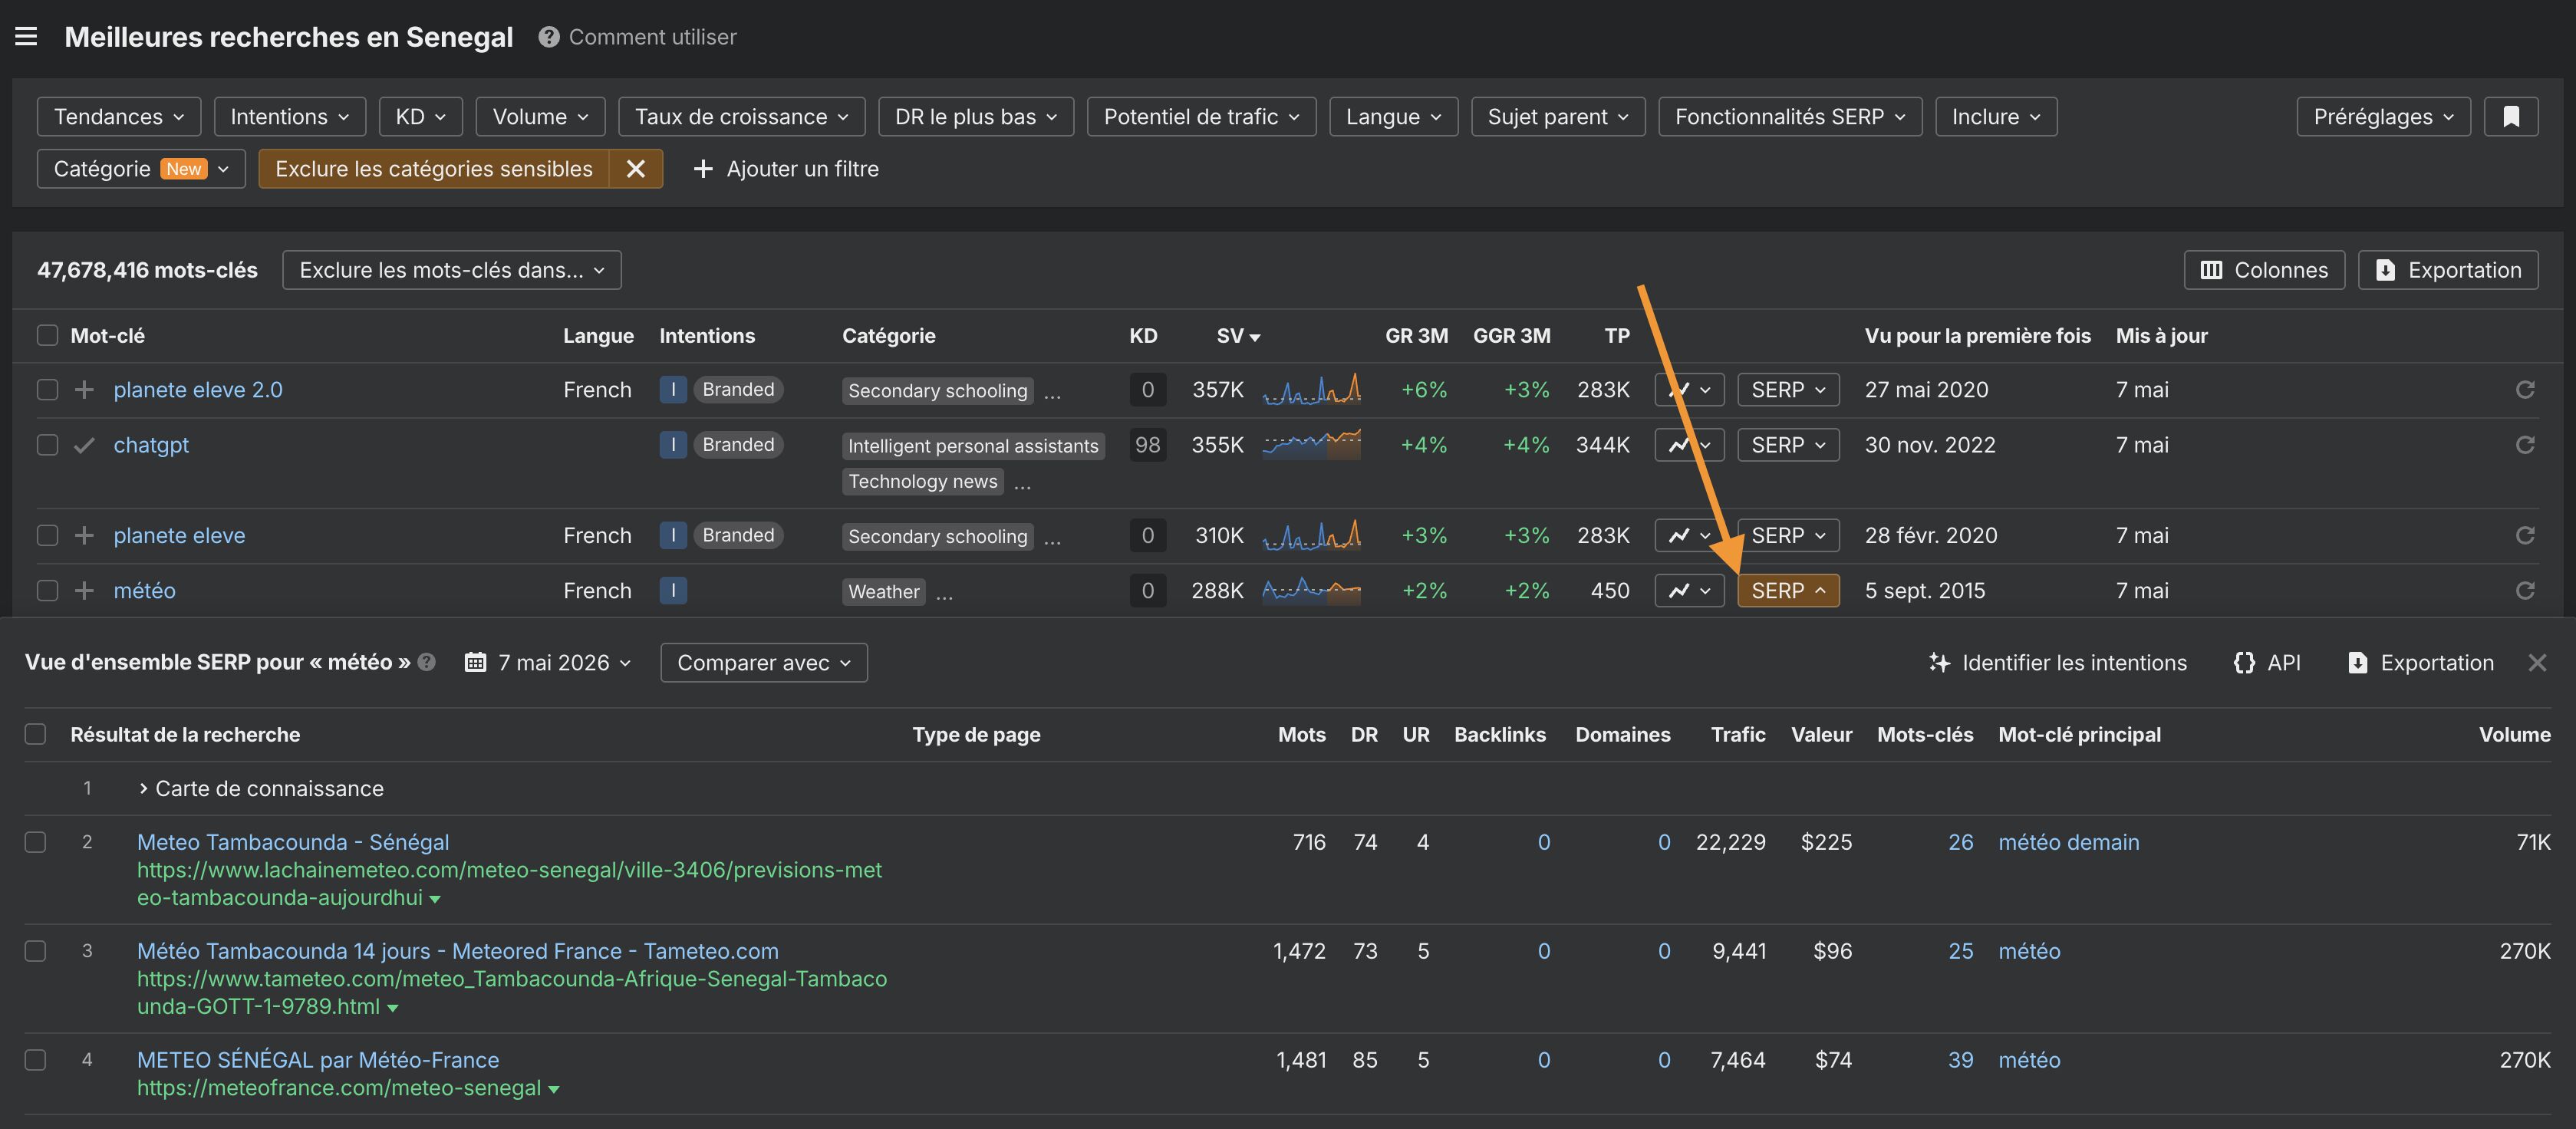The width and height of the screenshot is (2576, 1129).
Task: Open the 'Meteo Tambacounda - Sénégal' result link
Action: click(293, 842)
